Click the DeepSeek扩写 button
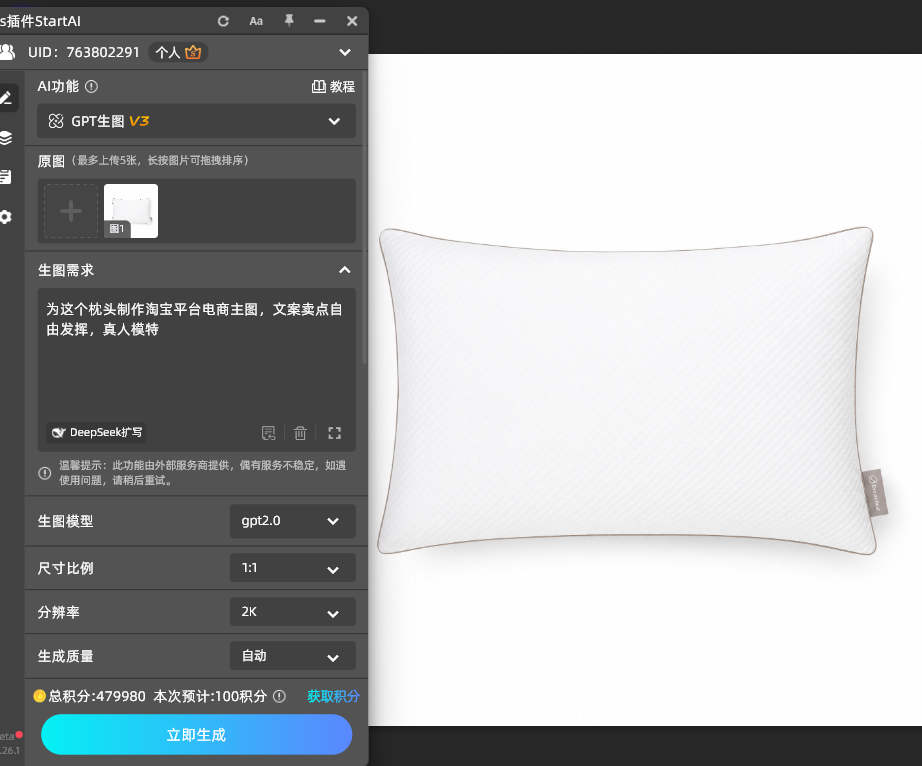The image size is (922, 766). pos(96,433)
